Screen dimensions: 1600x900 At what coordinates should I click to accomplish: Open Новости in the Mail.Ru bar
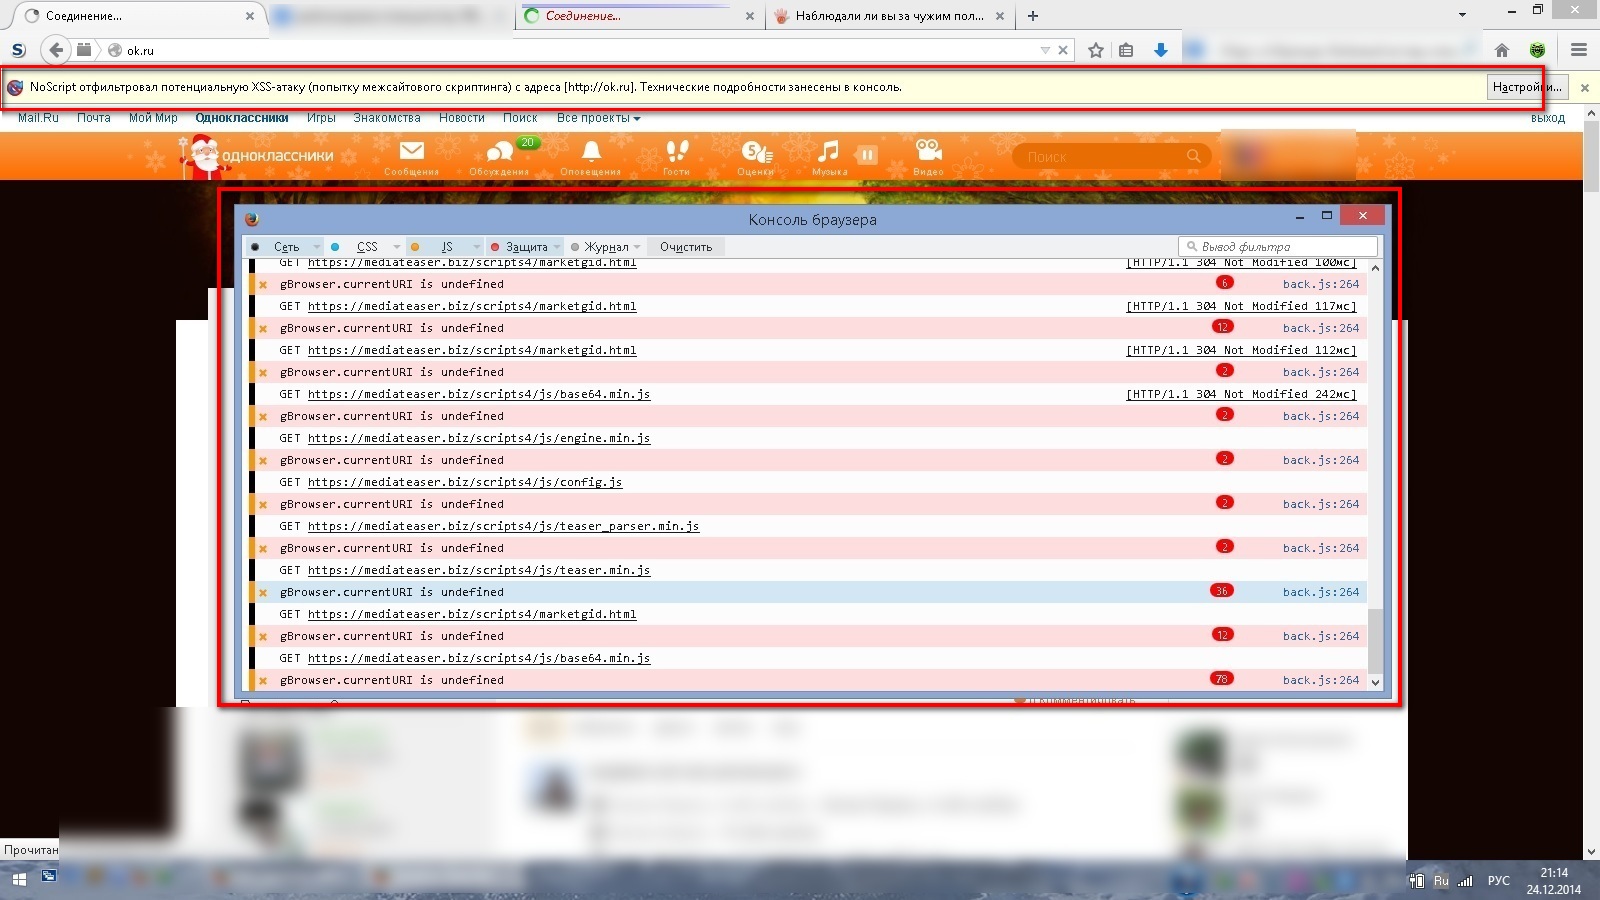[x=461, y=118]
